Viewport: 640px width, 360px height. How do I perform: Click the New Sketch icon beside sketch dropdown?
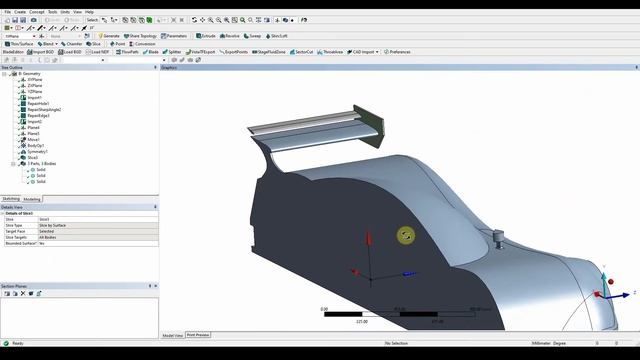coord(87,36)
